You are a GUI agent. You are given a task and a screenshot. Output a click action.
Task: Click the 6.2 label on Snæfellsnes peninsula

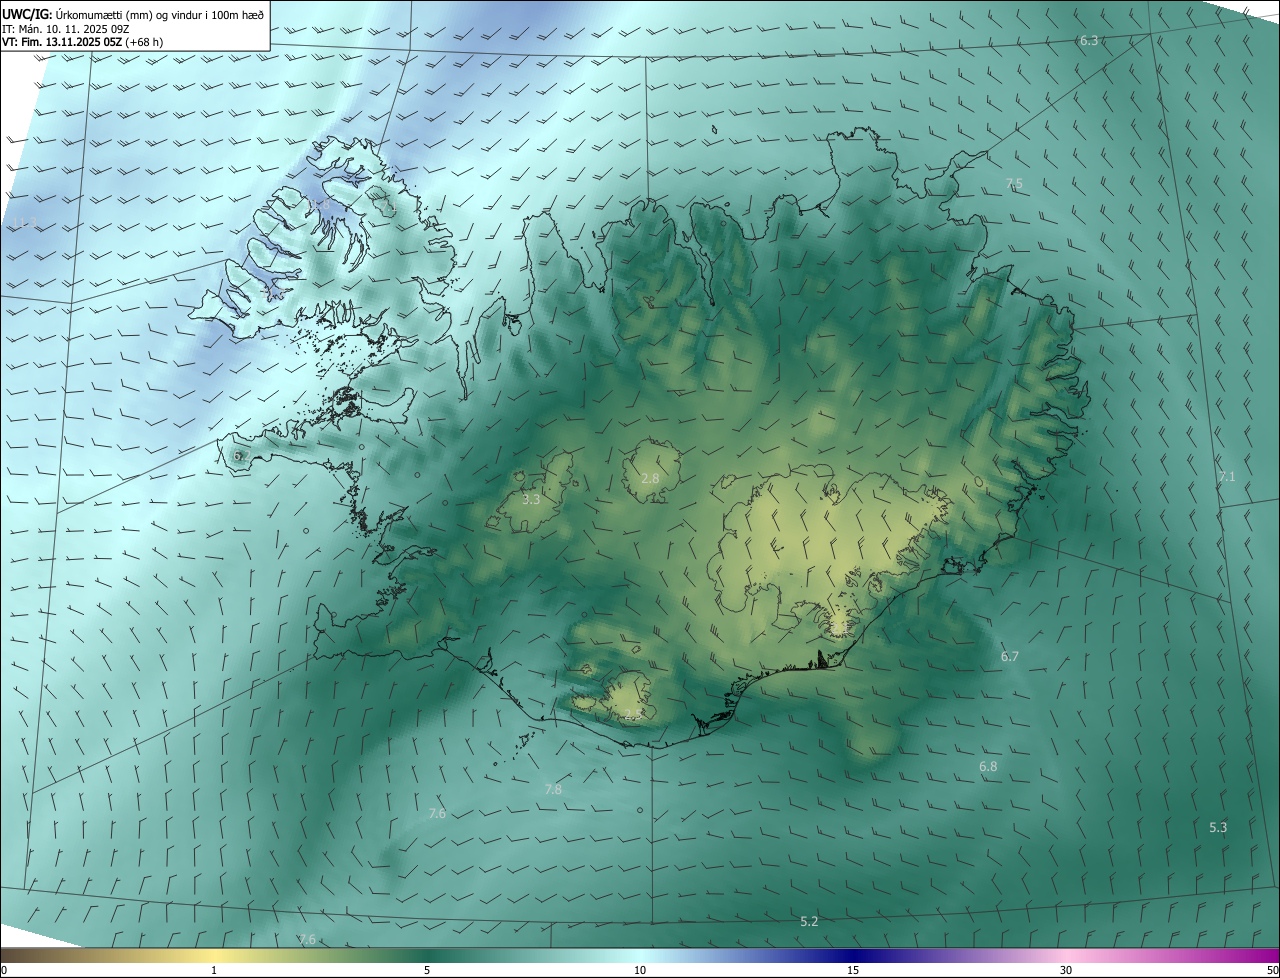240,456
